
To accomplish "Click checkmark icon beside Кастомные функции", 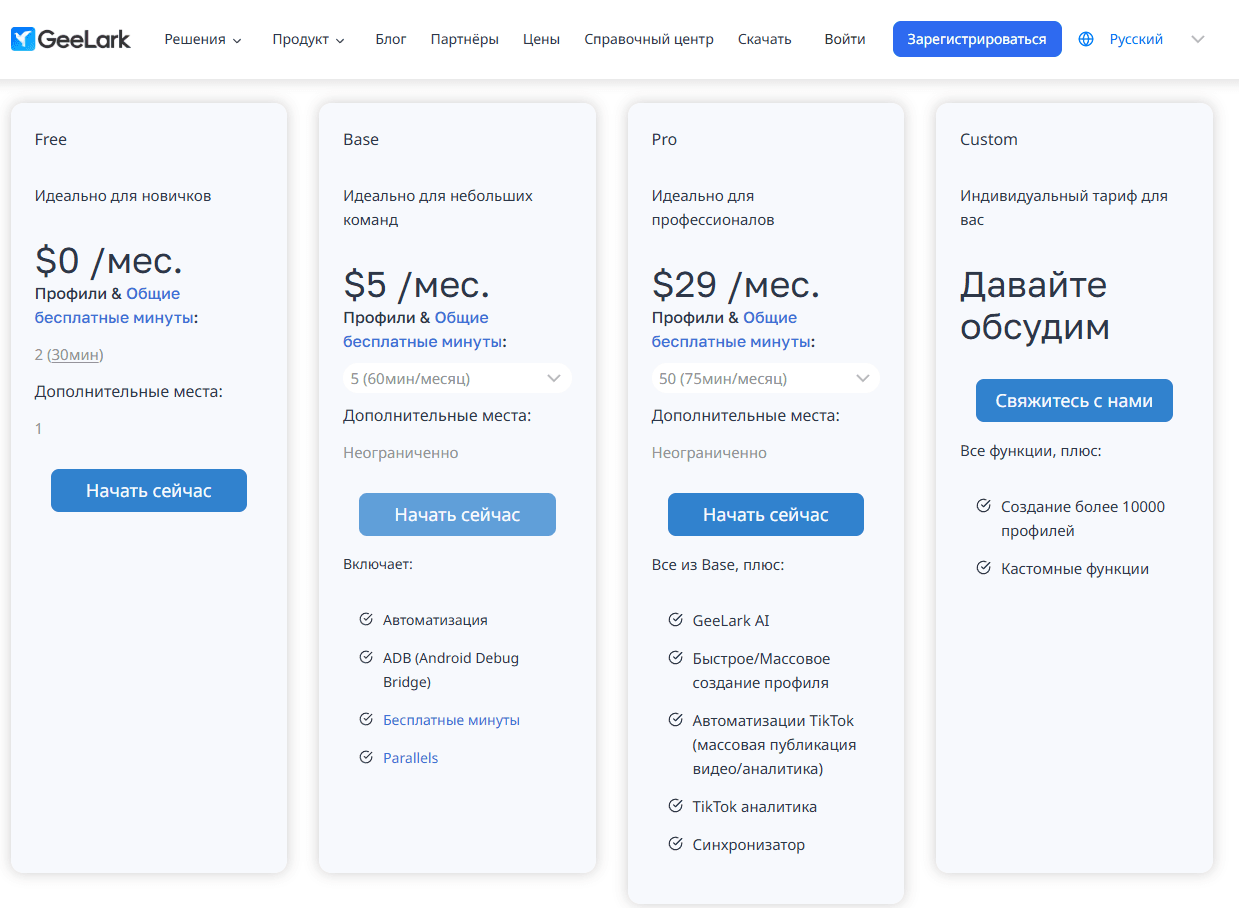I will (x=984, y=569).
